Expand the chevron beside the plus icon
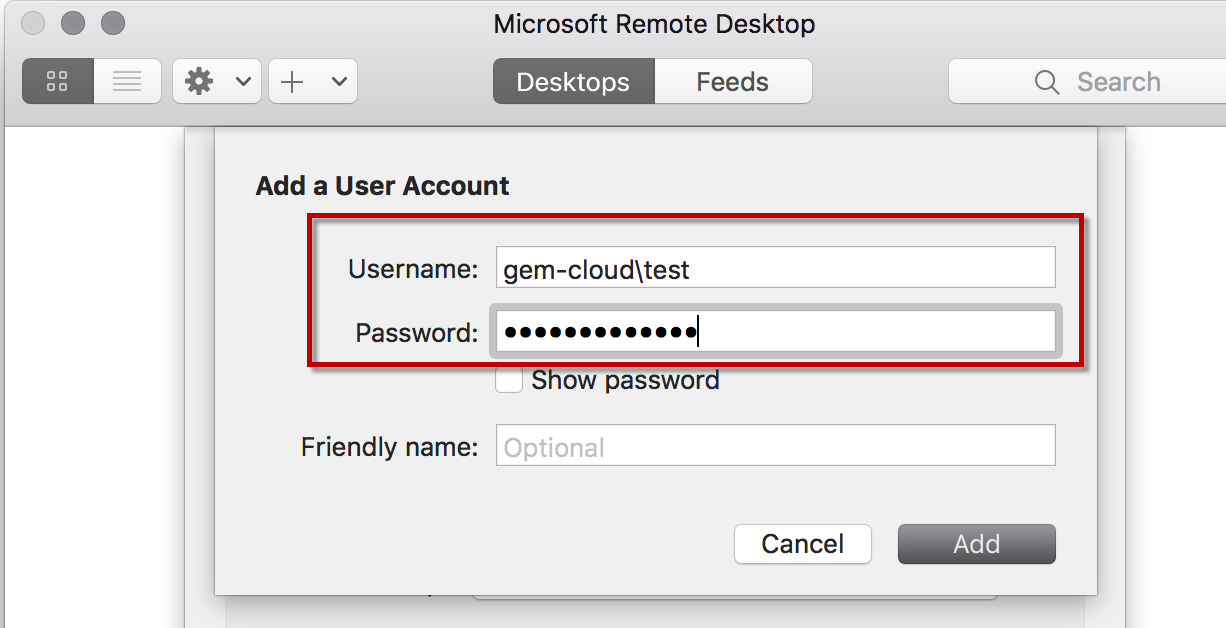1226x628 pixels. click(339, 82)
